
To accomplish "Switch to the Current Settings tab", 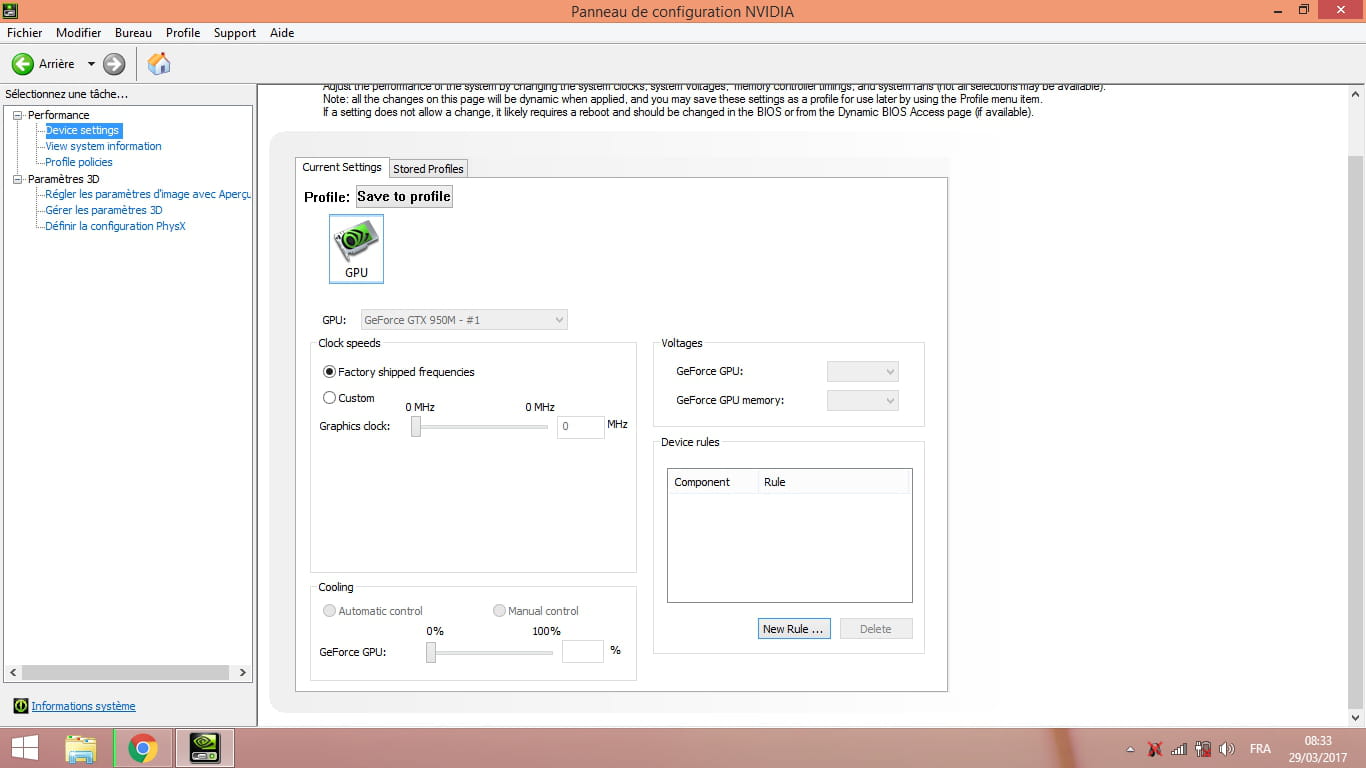I will click(x=342, y=167).
